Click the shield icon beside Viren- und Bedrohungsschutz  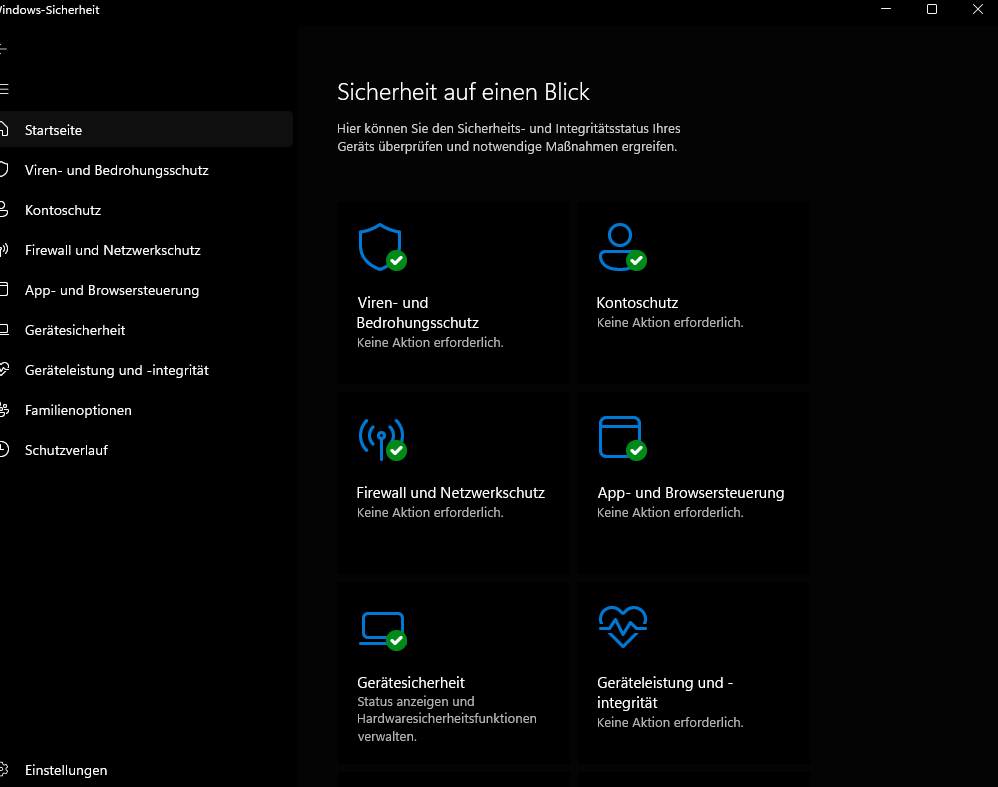pyautogui.click(x=3, y=169)
